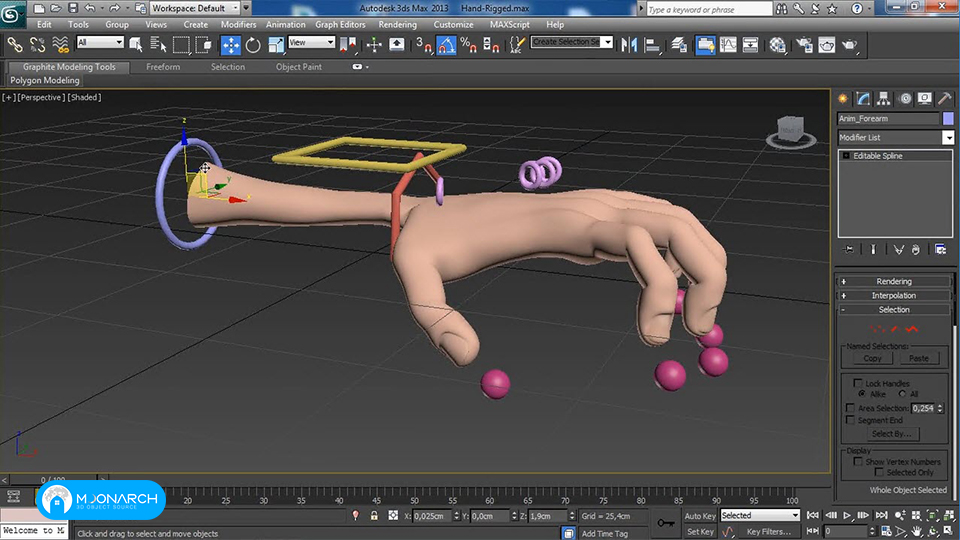960x540 pixels.
Task: Toggle the 3D Snaps icon
Action: [424, 45]
